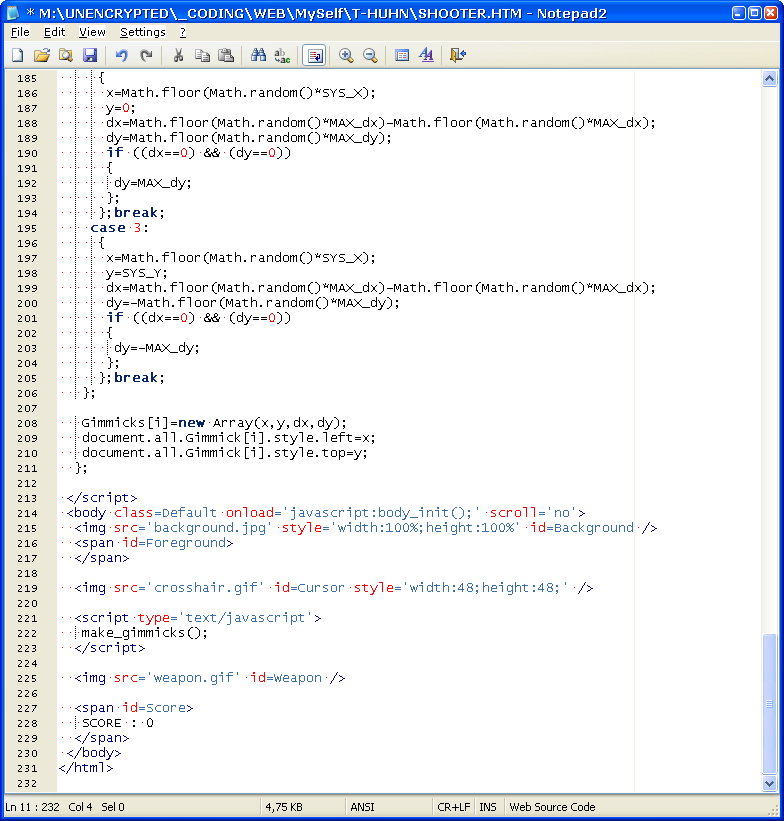Open the ? help menu
Screen dimensions: 784x821
[x=183, y=32]
